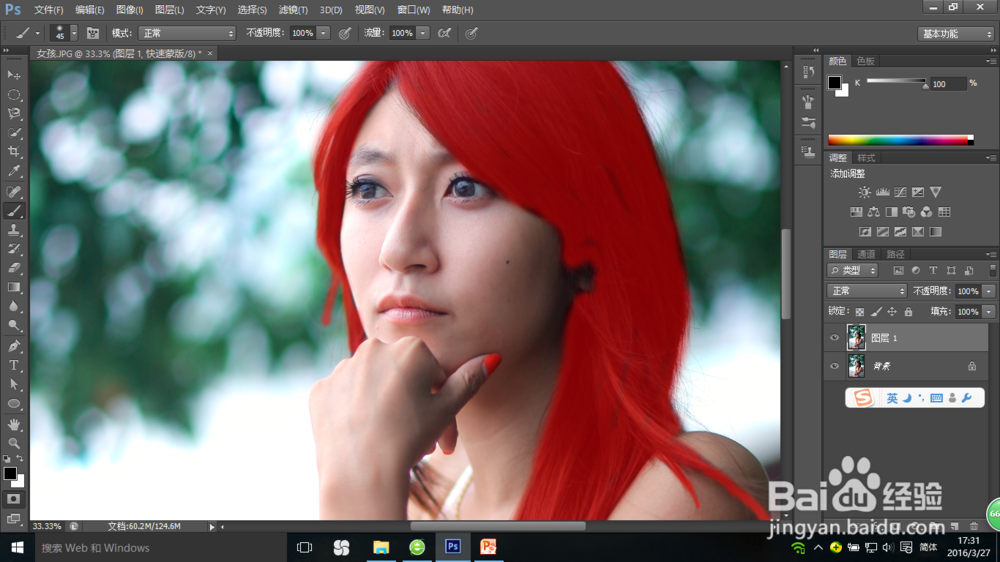
Task: Open the History panel icon
Action: click(809, 71)
